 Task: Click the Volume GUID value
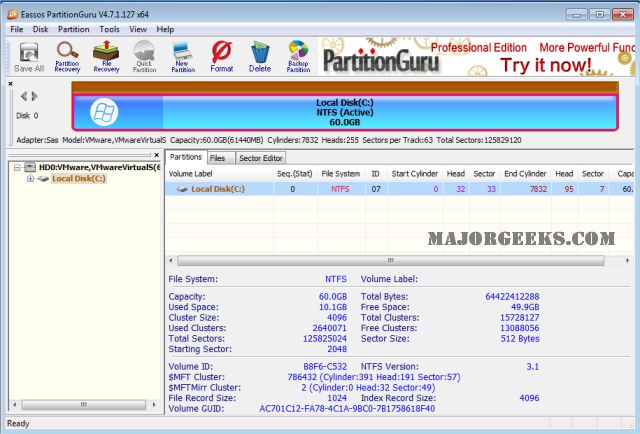tap(347, 409)
